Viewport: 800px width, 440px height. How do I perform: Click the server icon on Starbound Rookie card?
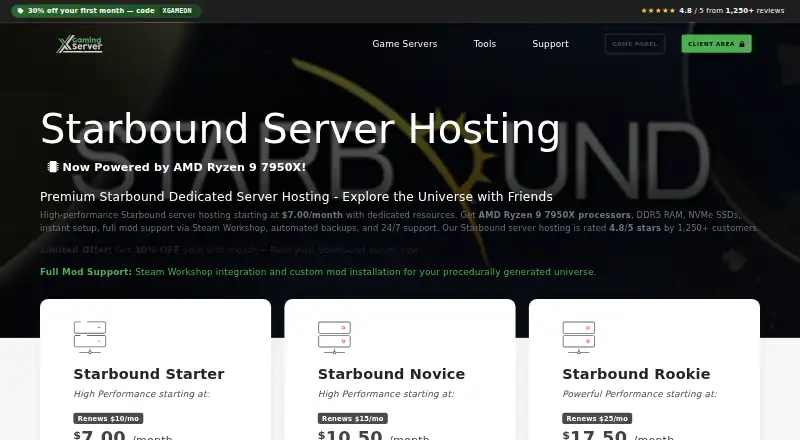(x=579, y=337)
